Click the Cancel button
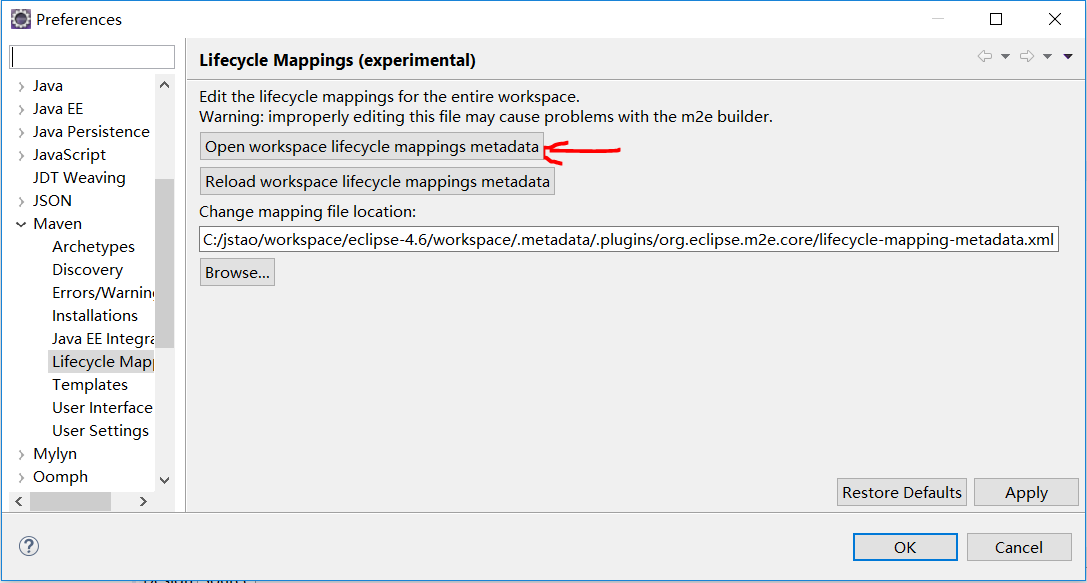This screenshot has height=583, width=1087. 1018,547
